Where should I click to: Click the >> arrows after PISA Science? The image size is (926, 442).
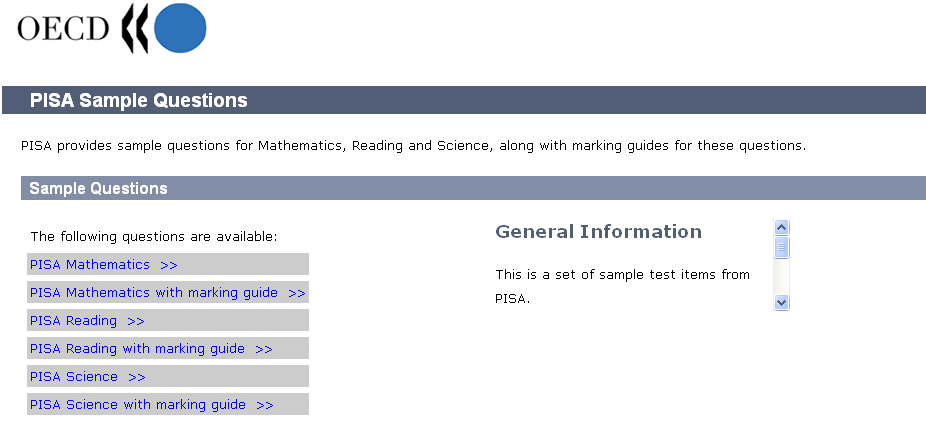(x=137, y=377)
